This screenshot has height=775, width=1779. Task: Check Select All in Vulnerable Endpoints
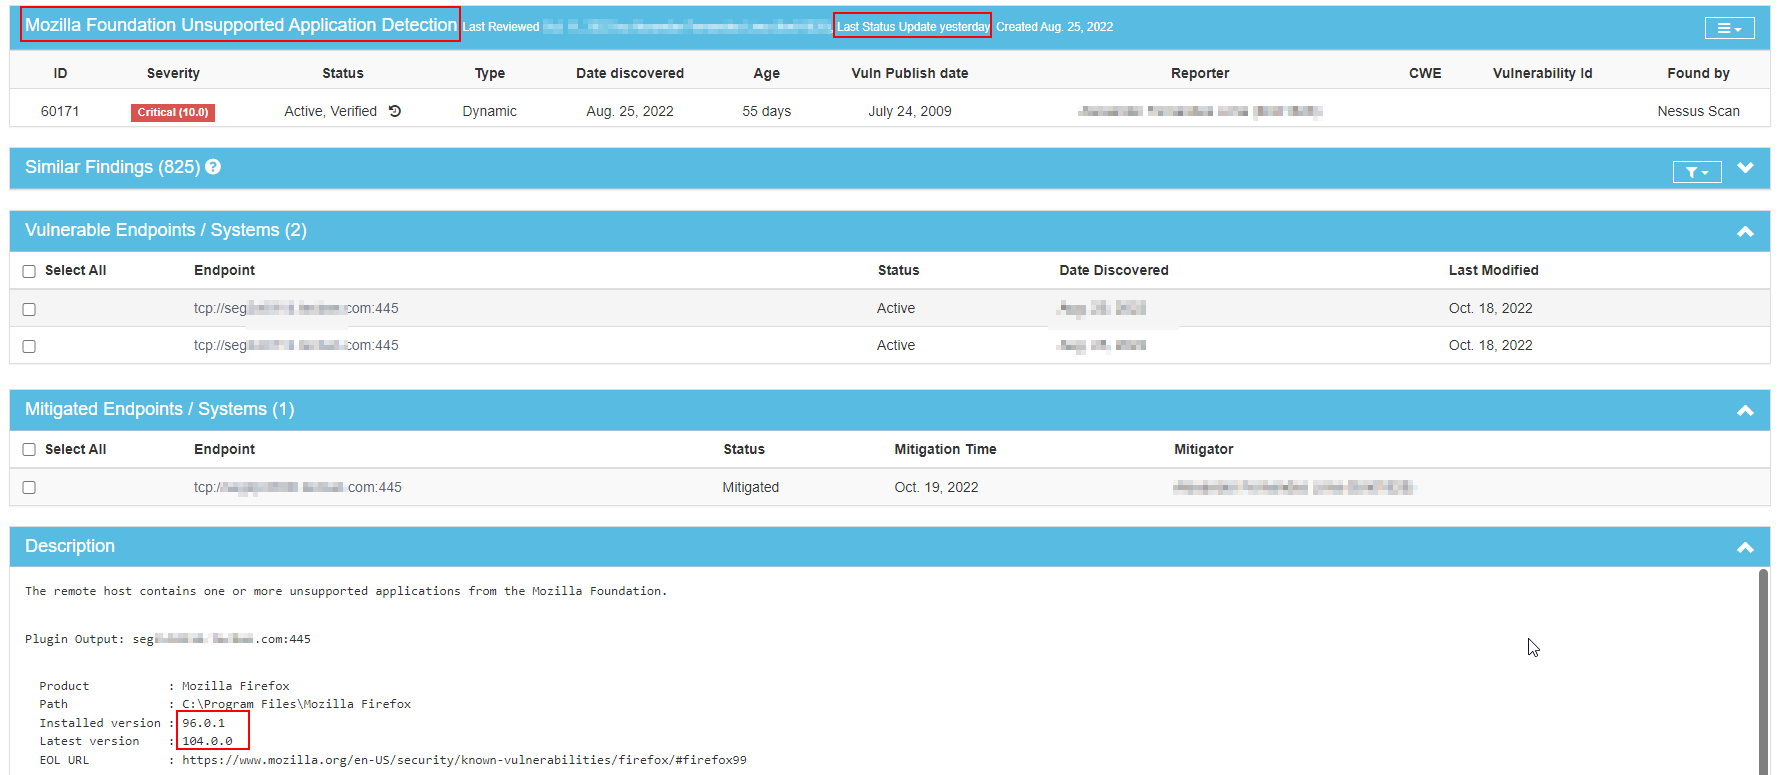click(x=29, y=271)
